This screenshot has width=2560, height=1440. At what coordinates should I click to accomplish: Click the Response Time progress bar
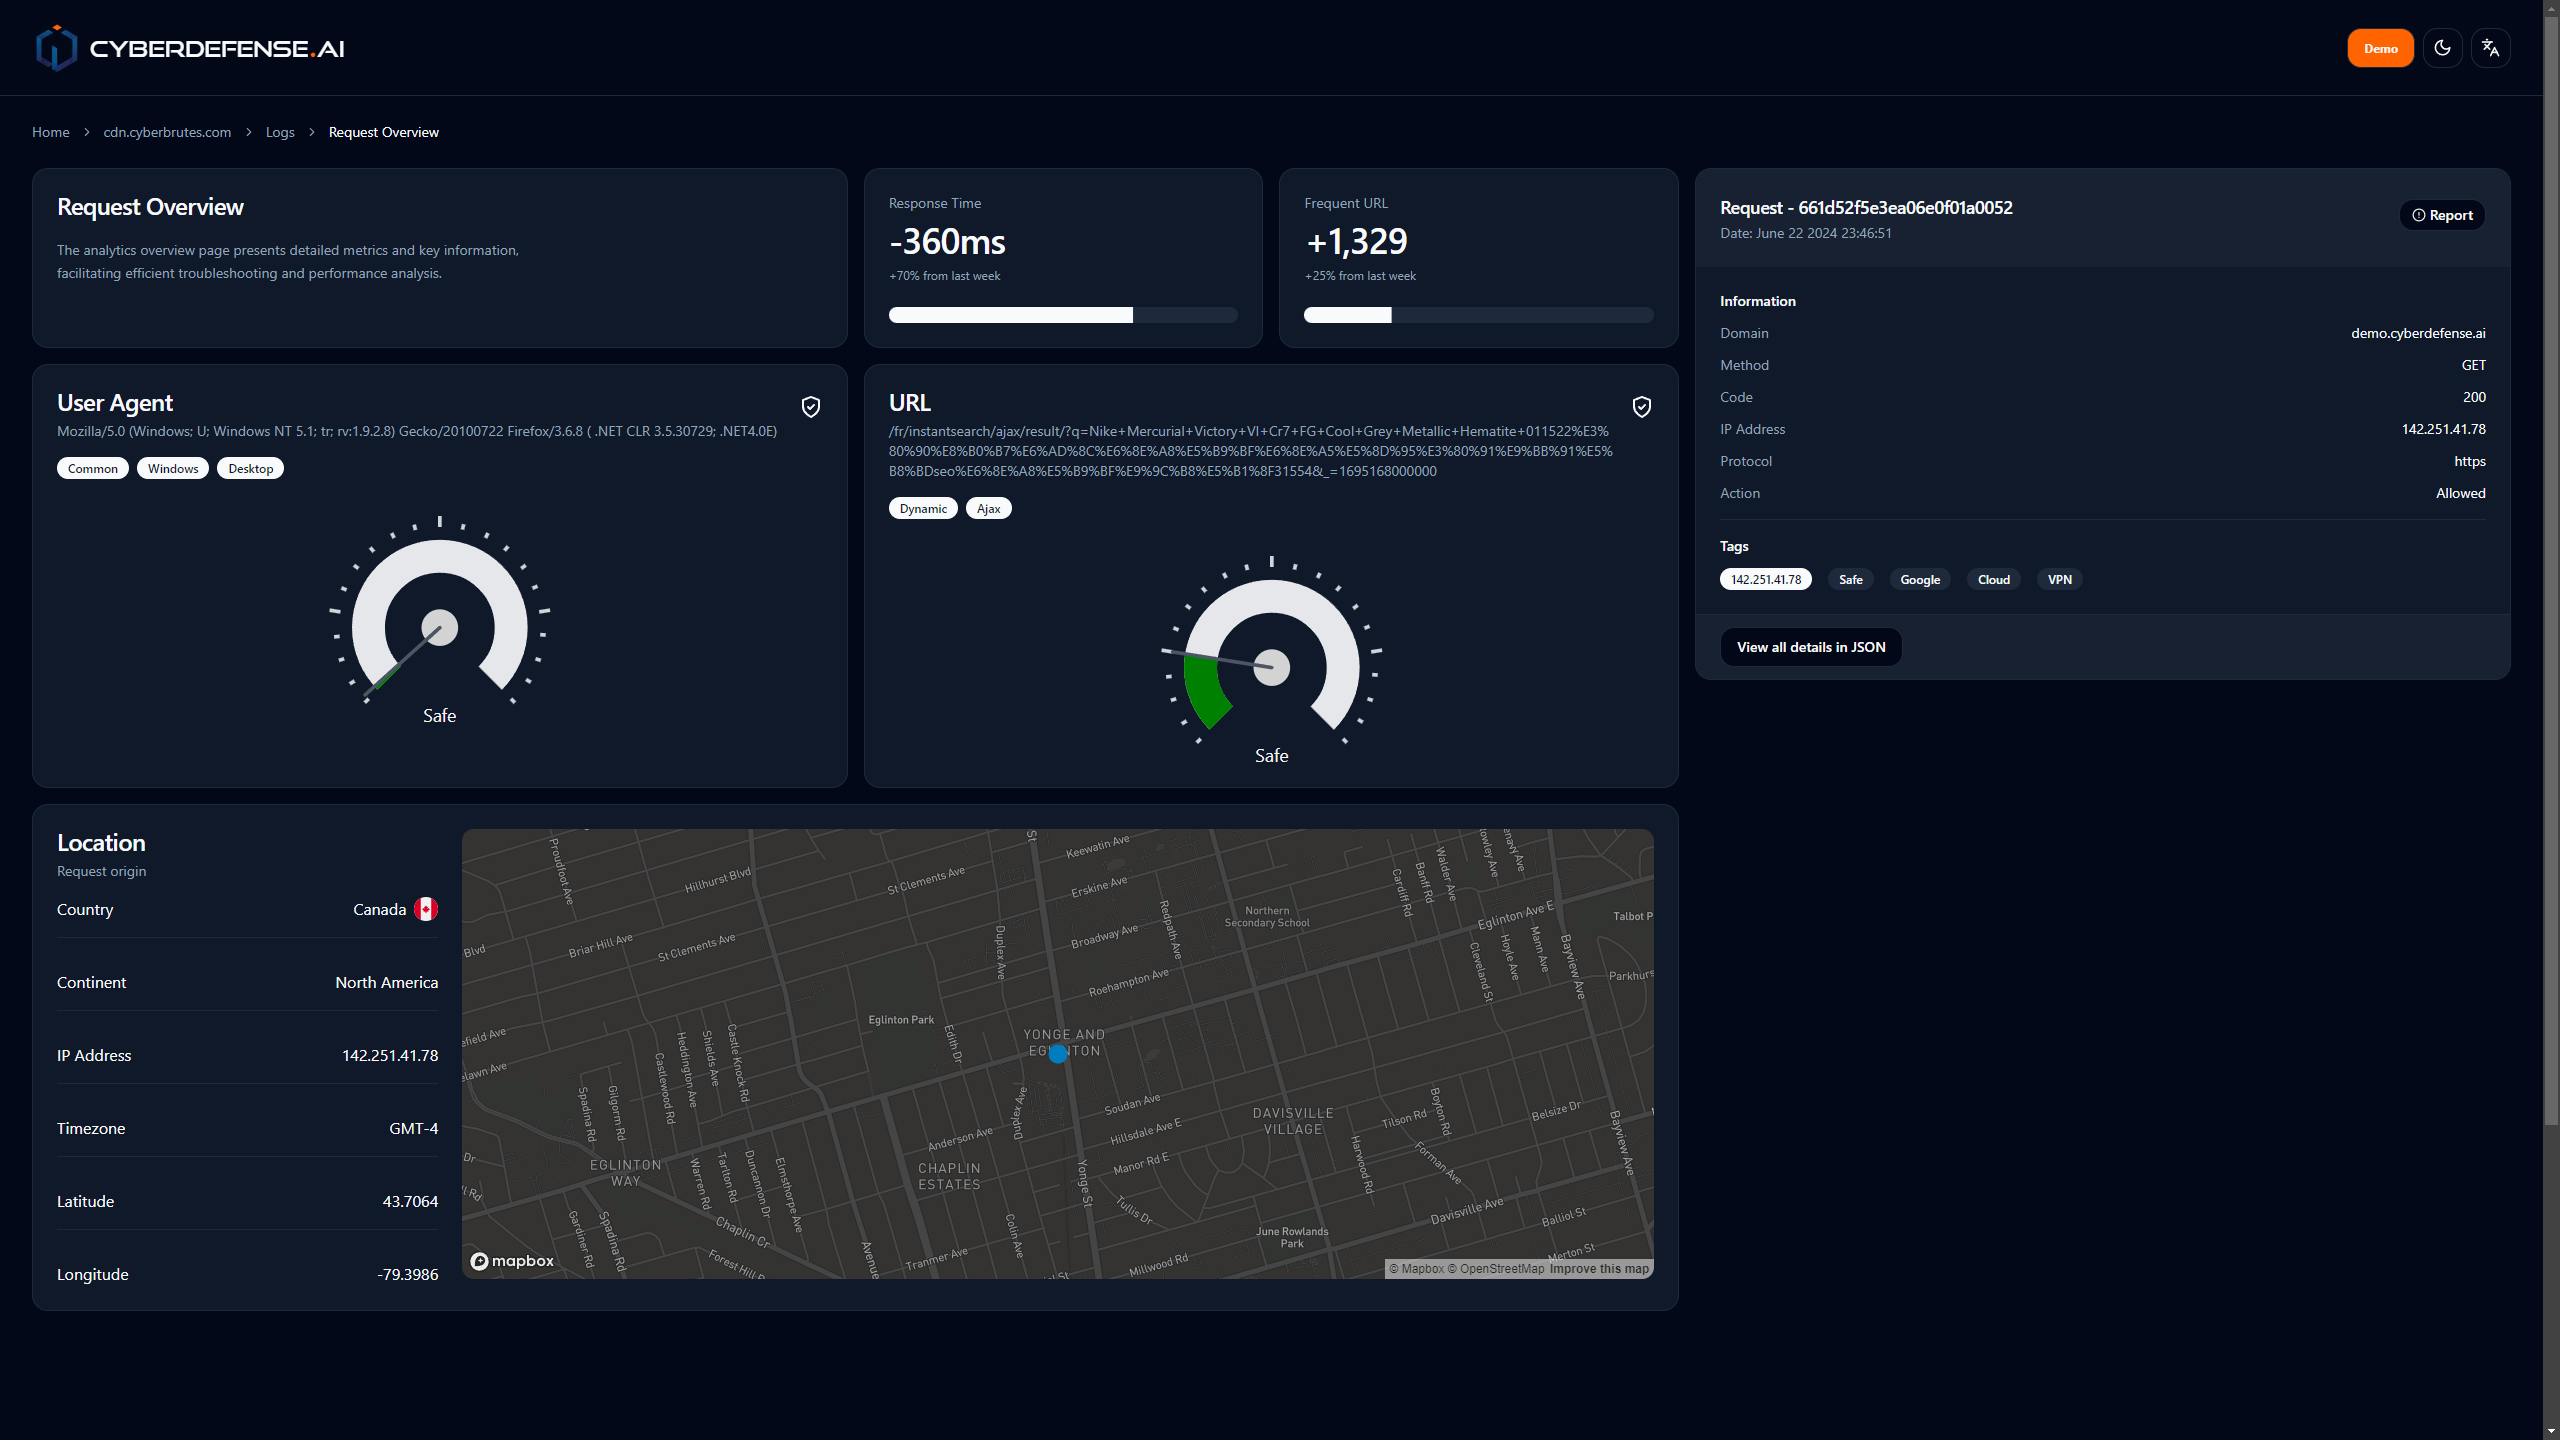tap(1062, 315)
